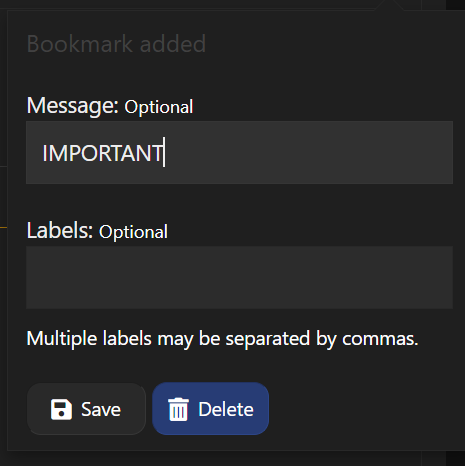
Task: Click the Optional text beside Labels
Action: [133, 232]
